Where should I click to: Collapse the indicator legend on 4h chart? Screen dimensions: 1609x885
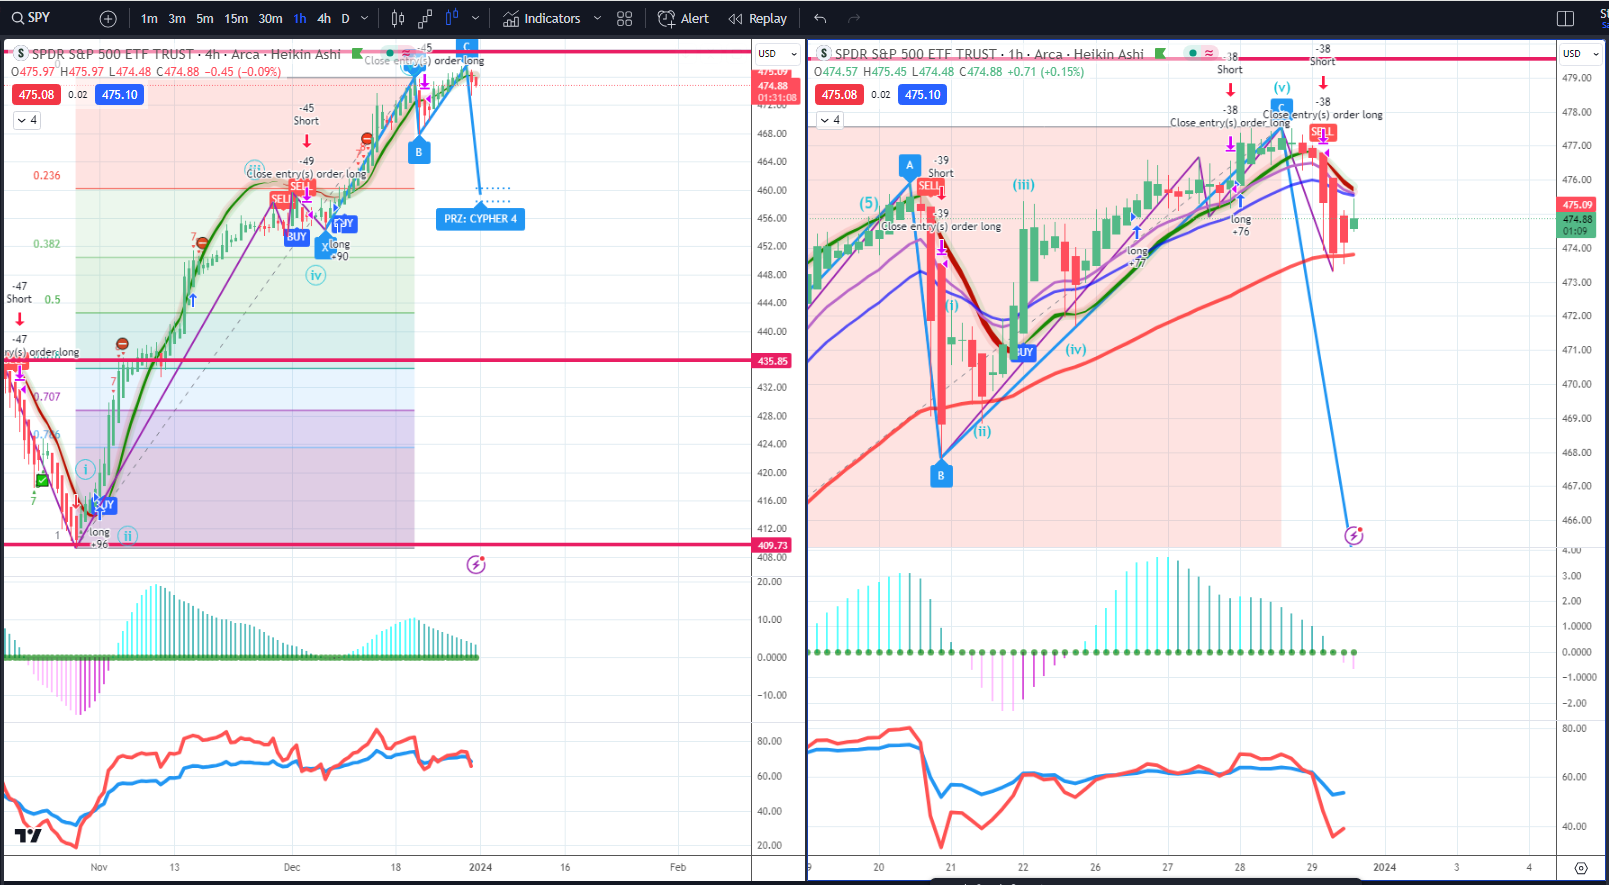27,120
